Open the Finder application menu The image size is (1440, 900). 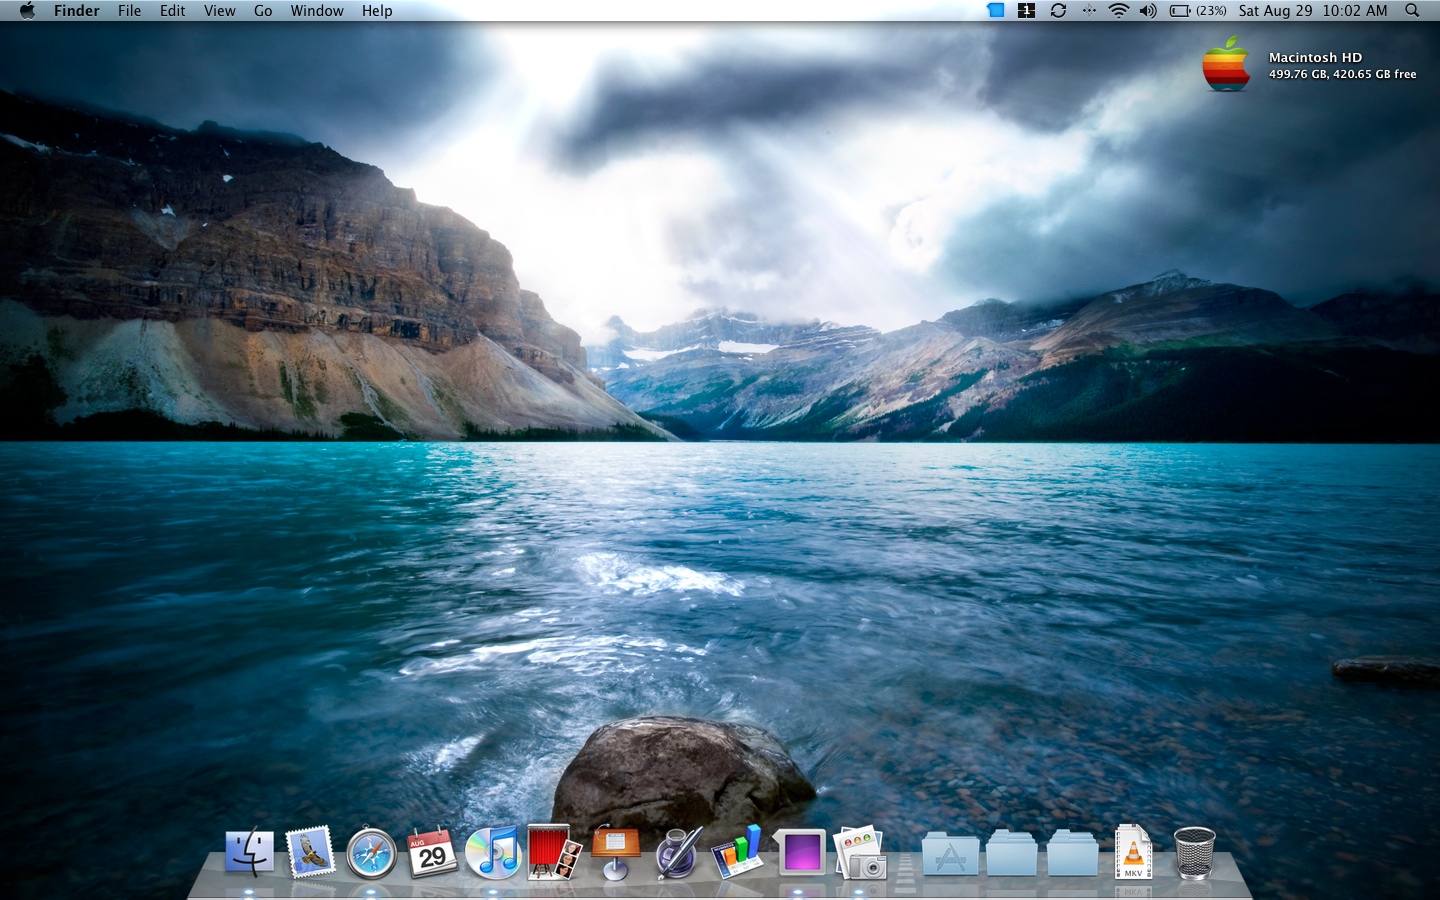pyautogui.click(x=77, y=11)
